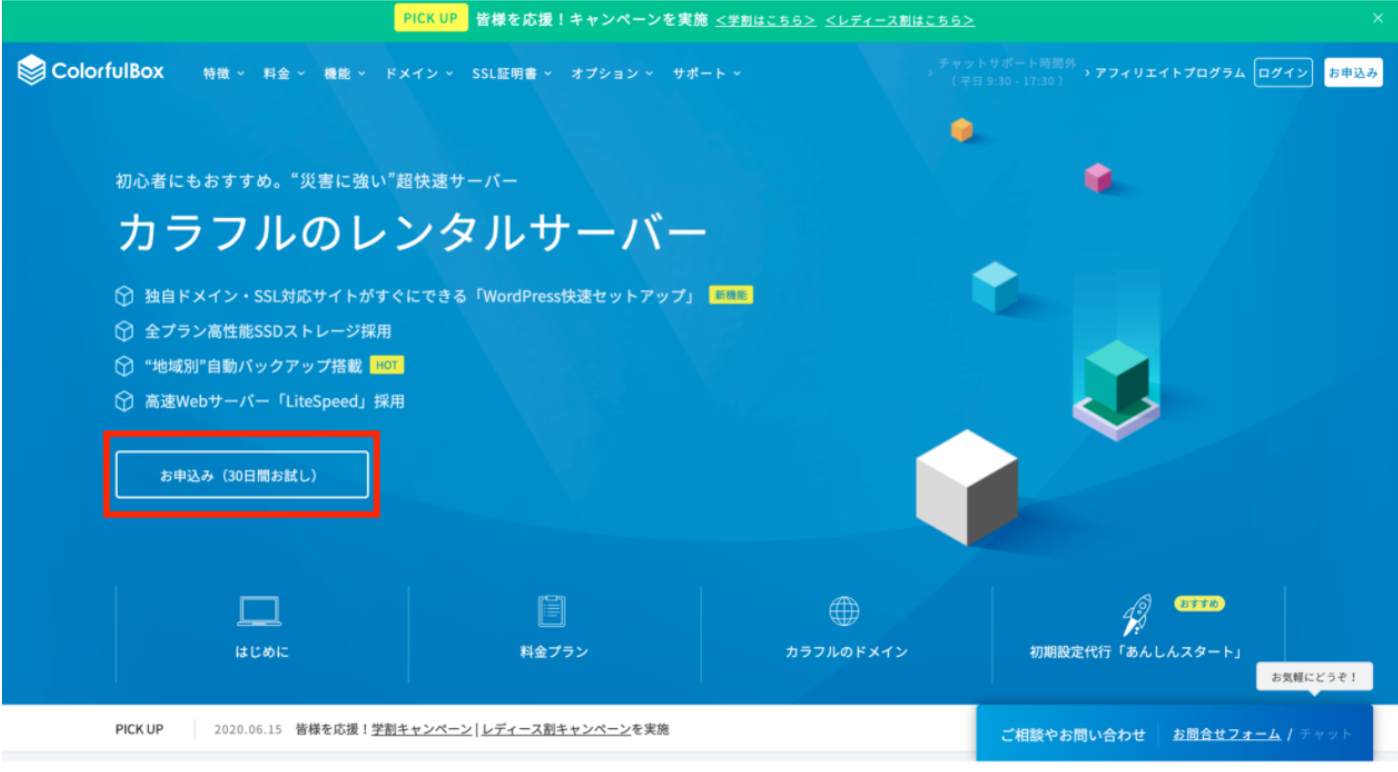Image resolution: width=1398 pixels, height=772 pixels.
Task: Click the 2020.06.15 news date
Action: 249,730
